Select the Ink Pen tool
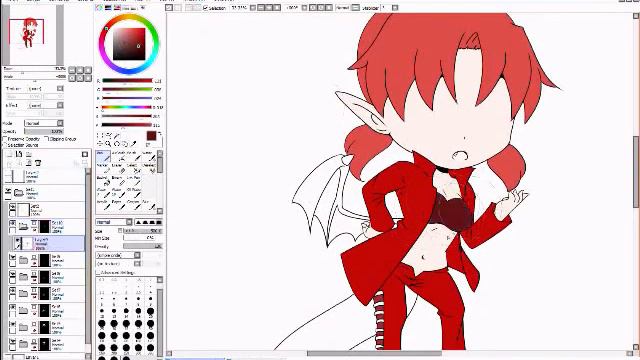The width and height of the screenshot is (640, 360). [133, 180]
